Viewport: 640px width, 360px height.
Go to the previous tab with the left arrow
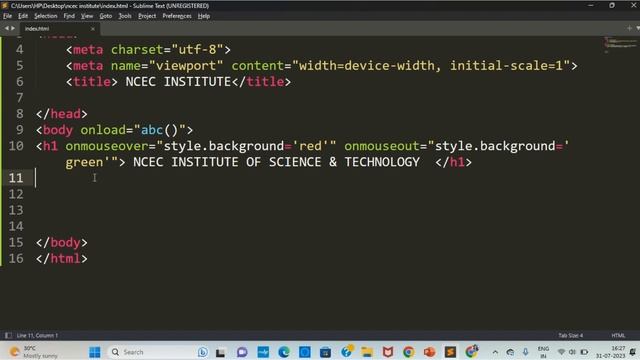click(x=7, y=28)
